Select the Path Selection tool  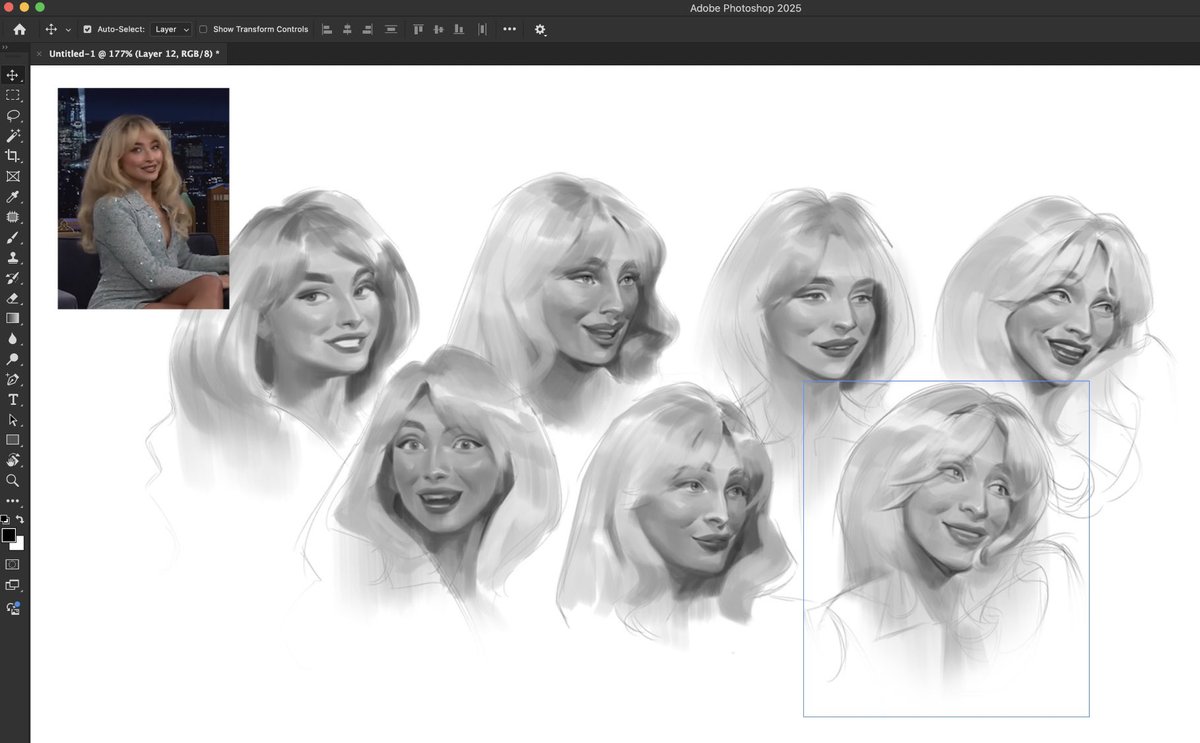click(x=13, y=420)
